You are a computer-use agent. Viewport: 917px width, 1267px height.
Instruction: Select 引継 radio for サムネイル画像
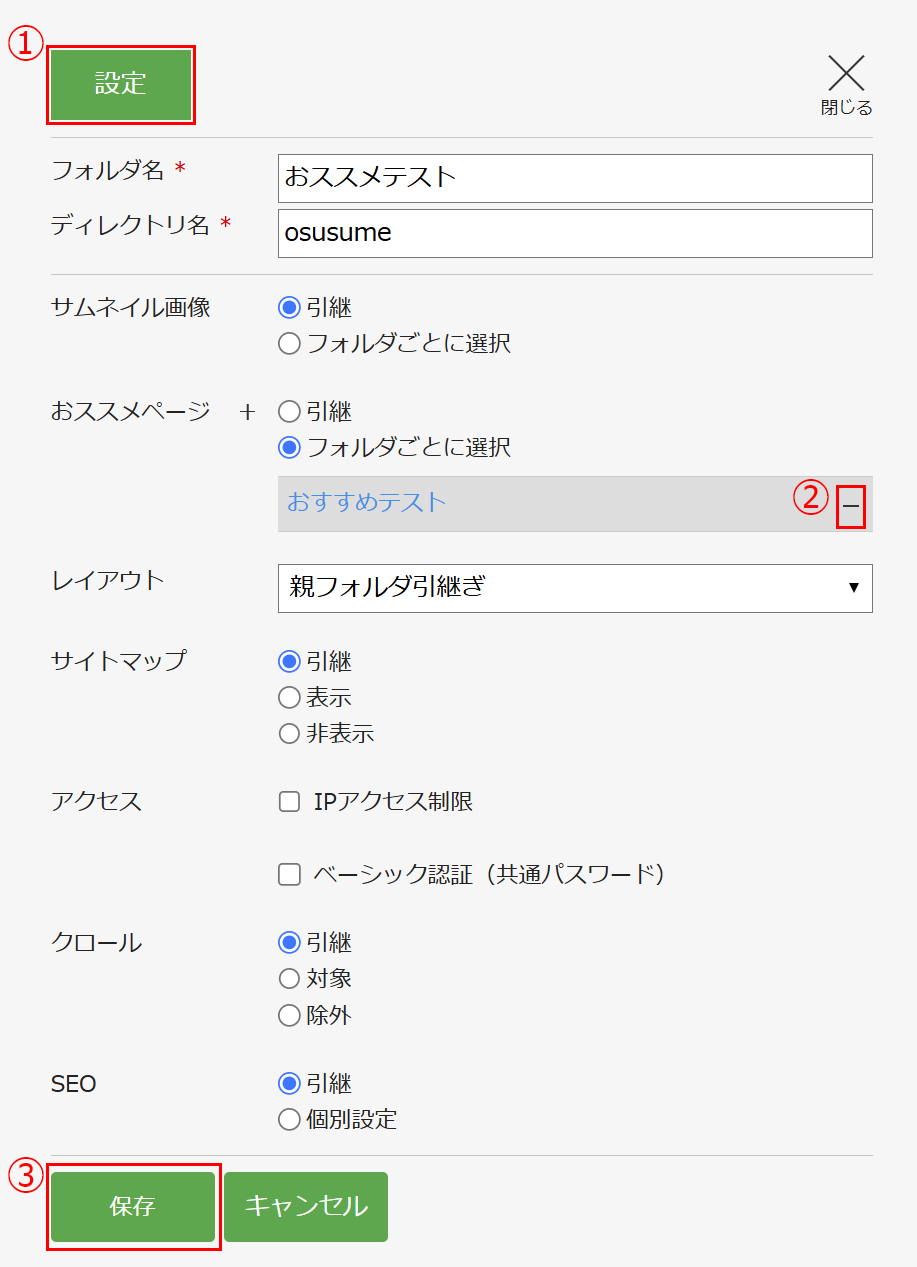pyautogui.click(x=289, y=308)
